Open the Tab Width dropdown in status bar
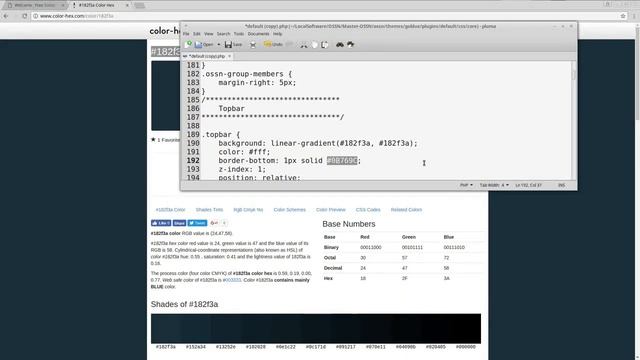Image resolution: width=640 pixels, height=360 pixels. coord(494,185)
